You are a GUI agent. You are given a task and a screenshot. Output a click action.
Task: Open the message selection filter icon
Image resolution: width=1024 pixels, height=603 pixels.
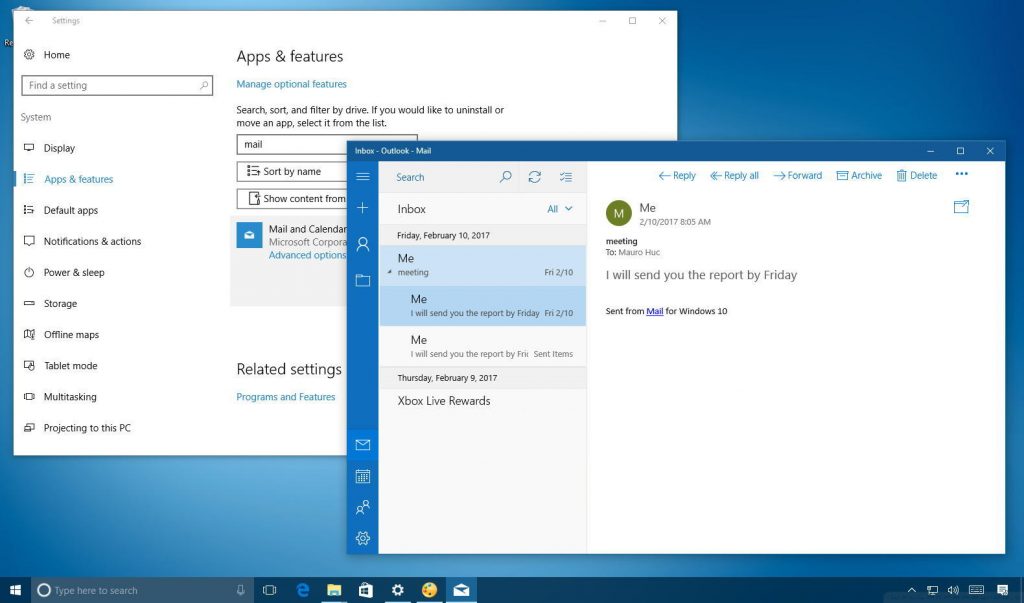point(566,176)
